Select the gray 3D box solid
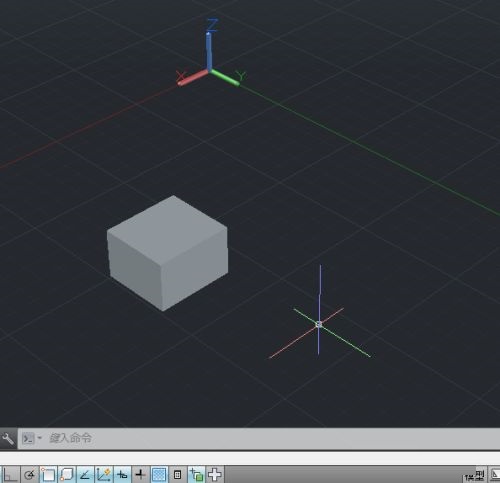This screenshot has height=483, width=500. point(168,253)
